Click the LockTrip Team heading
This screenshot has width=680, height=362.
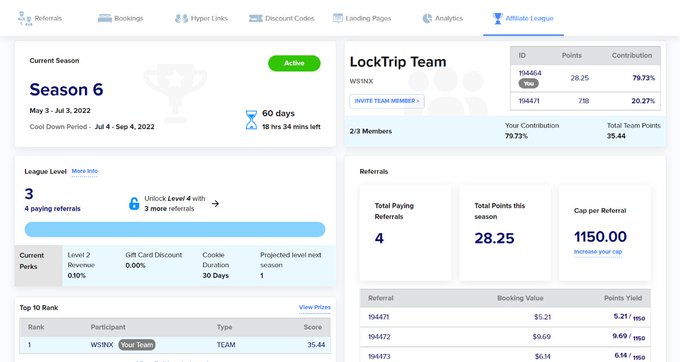point(398,62)
